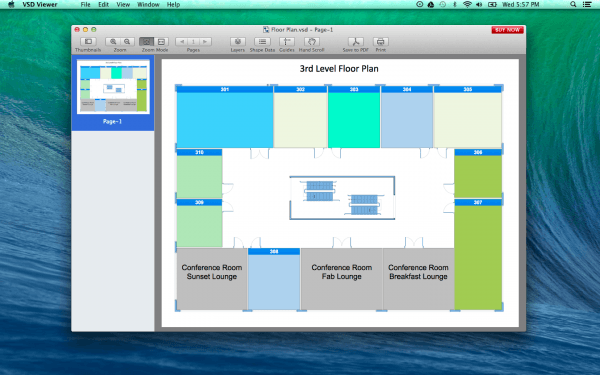Click the page number field in Pages

tap(193, 42)
